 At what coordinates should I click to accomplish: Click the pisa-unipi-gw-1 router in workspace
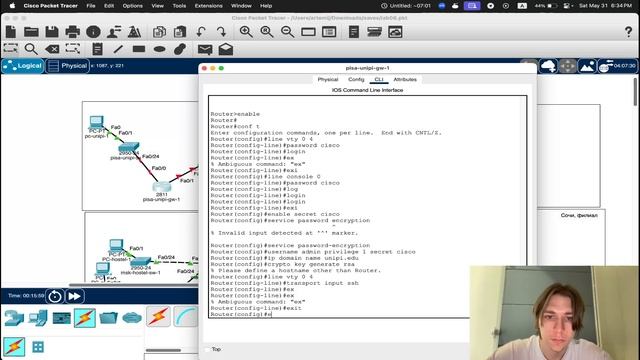162,187
